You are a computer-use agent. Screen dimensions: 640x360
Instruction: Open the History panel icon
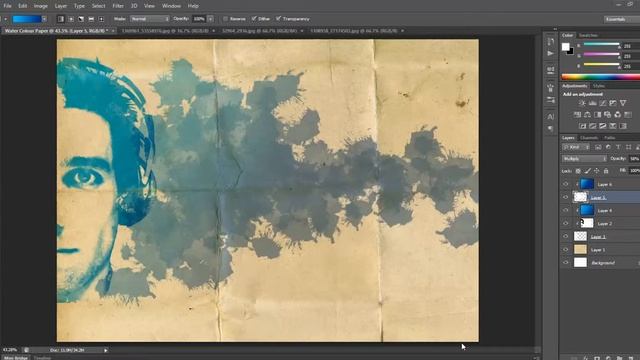551,42
